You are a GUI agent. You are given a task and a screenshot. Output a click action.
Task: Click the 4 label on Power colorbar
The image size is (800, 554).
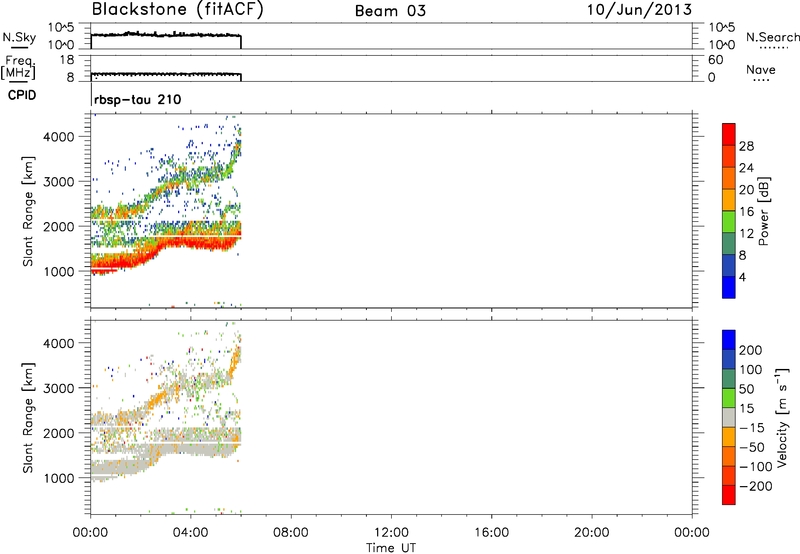tap(742, 277)
